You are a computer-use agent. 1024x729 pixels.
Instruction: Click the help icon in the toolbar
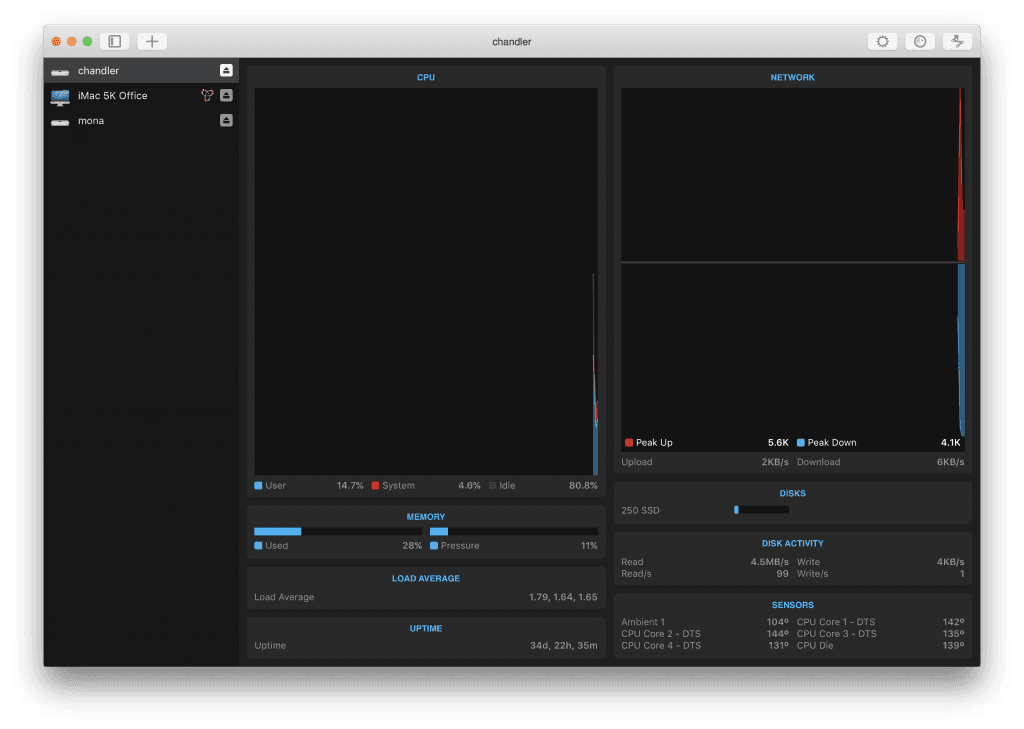pyautogui.click(x=919, y=41)
